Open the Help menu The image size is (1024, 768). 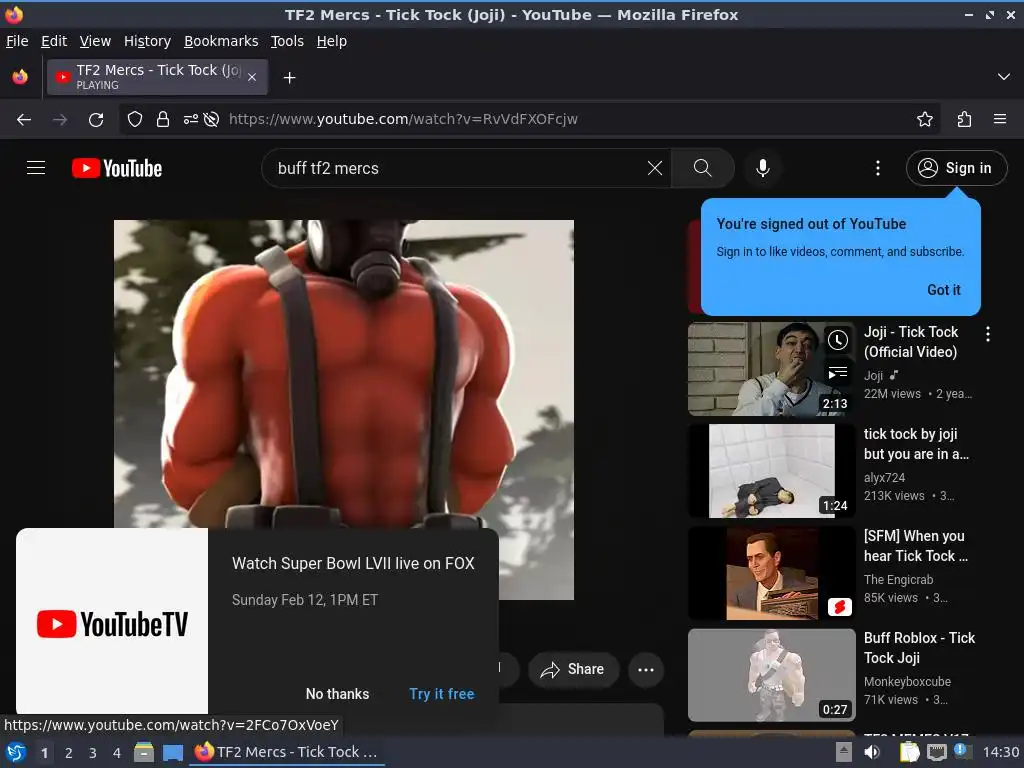pyautogui.click(x=332, y=41)
